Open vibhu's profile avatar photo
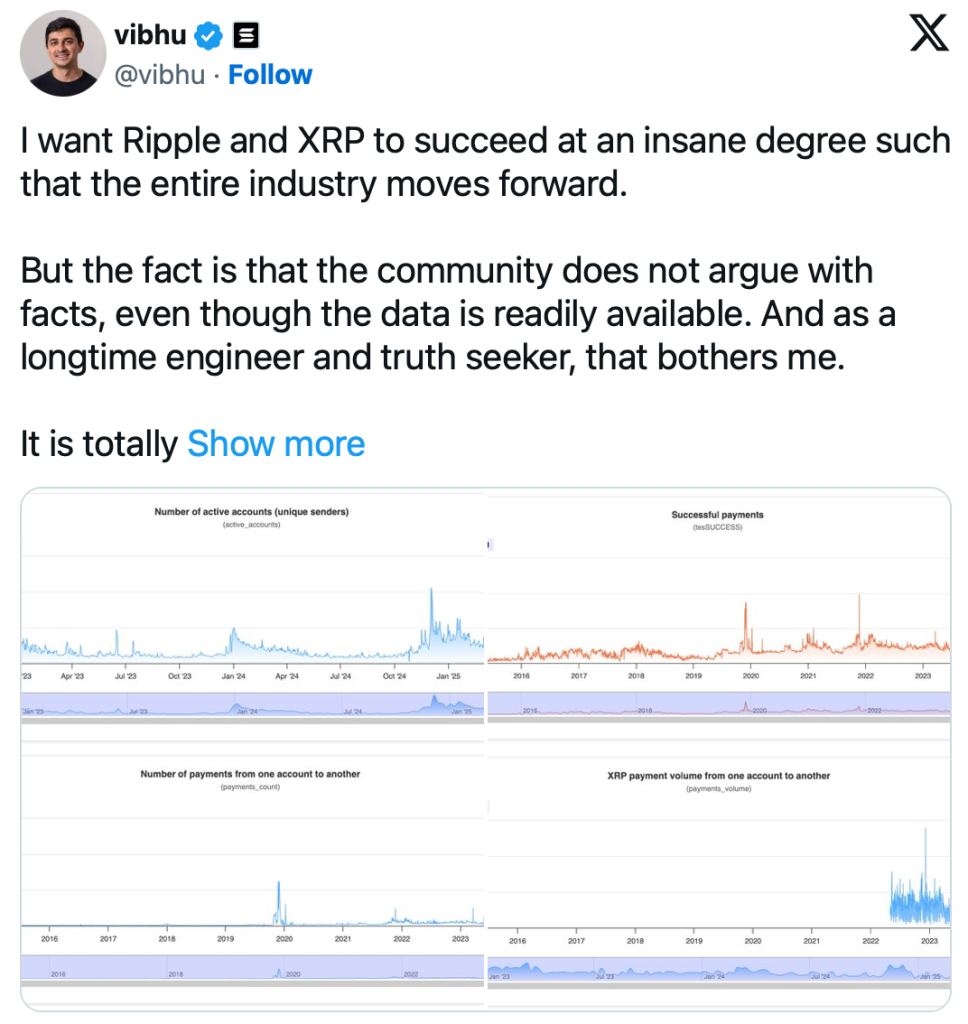 click(x=63, y=53)
